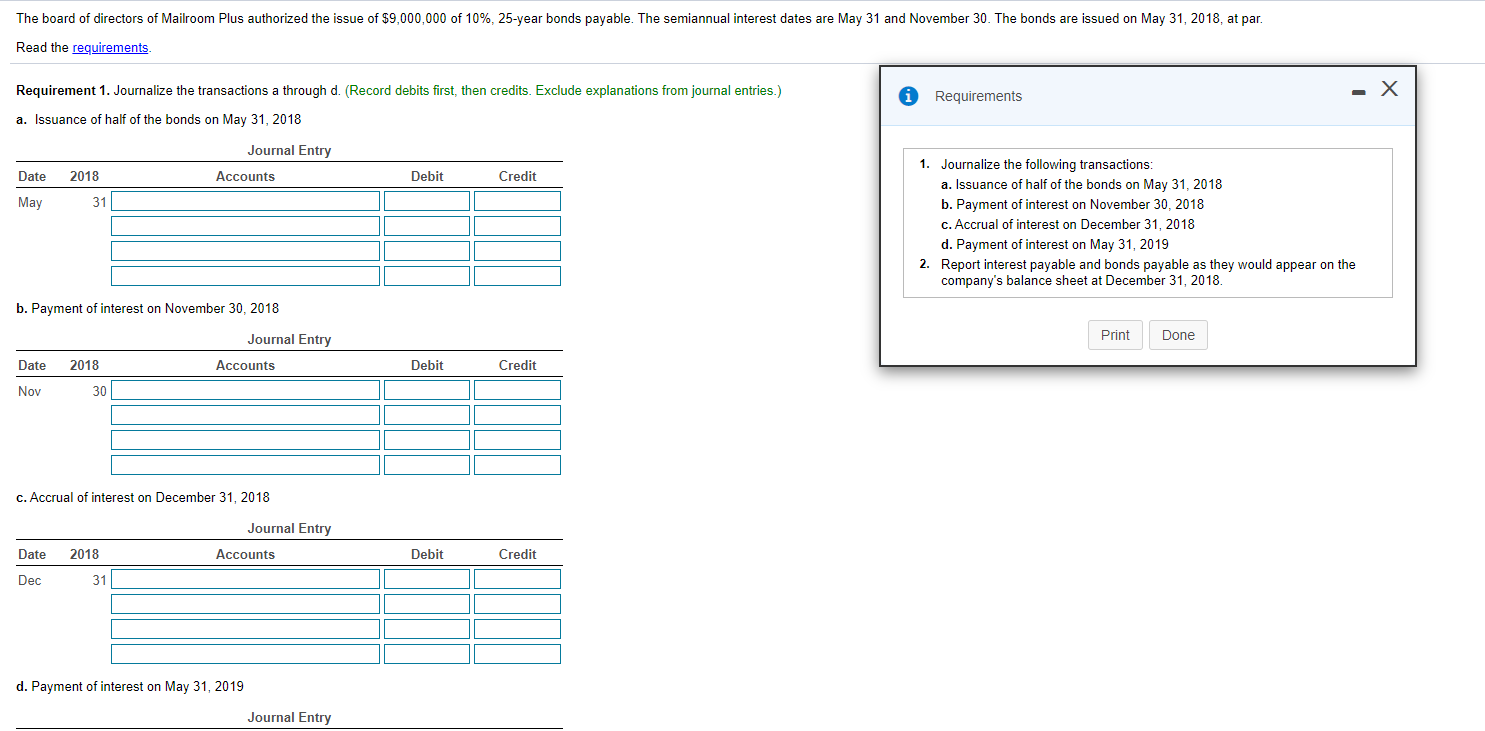
Task: Click the problem statement about Mailroom Plus bonds
Action: click(640, 19)
